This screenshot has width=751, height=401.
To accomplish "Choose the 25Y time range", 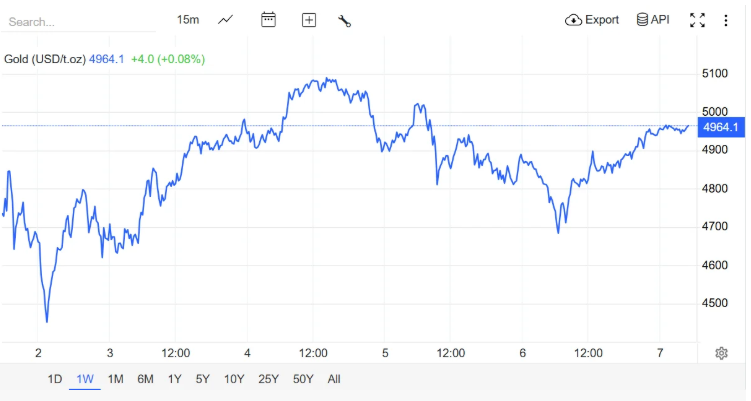I will [x=268, y=379].
